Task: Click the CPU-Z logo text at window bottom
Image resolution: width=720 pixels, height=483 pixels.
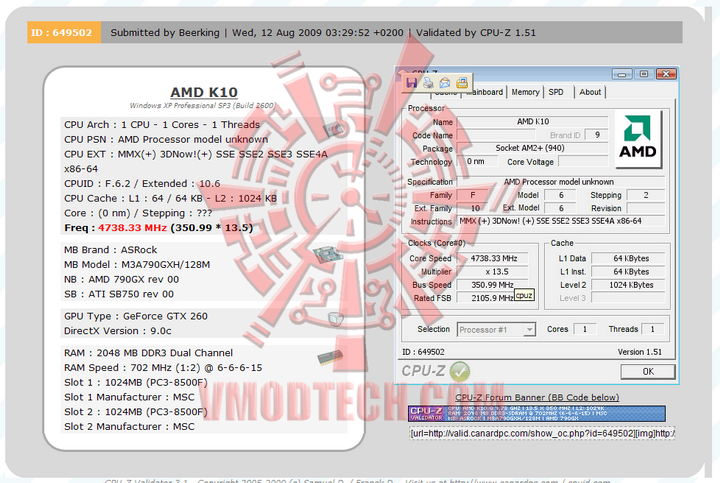Action: tap(423, 371)
